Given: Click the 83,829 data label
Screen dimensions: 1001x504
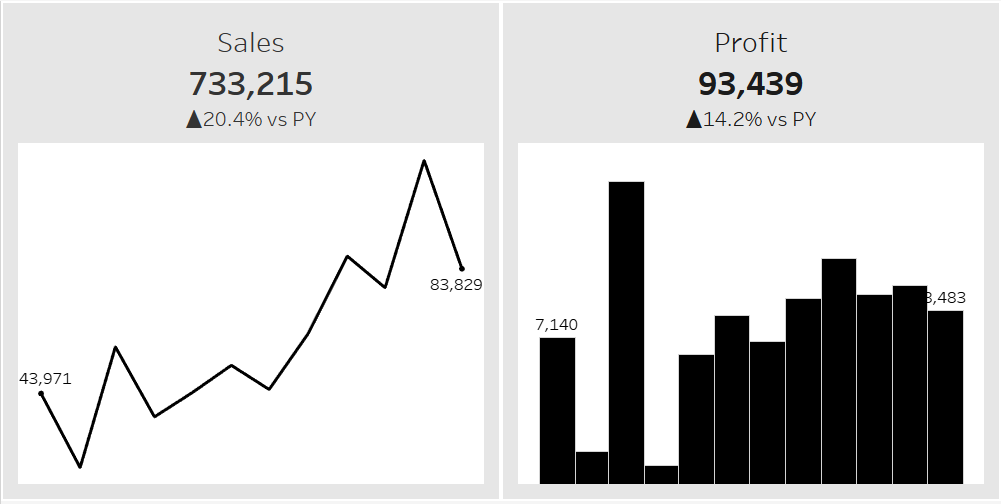Looking at the screenshot, I should [456, 285].
